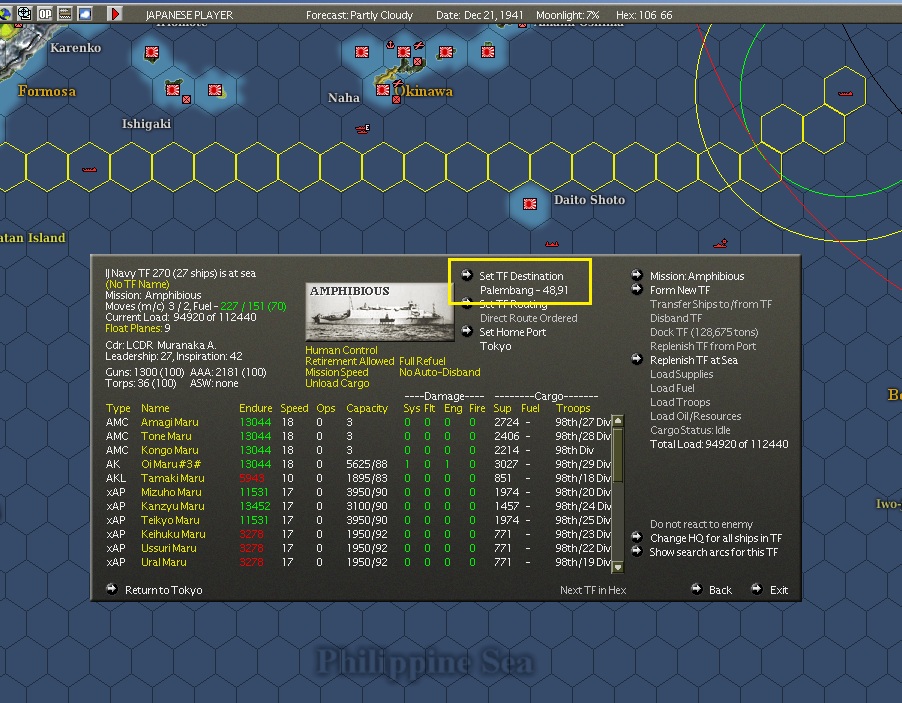The width and height of the screenshot is (902, 703).
Task: Click the Disband TF option
Action: [x=676, y=318]
